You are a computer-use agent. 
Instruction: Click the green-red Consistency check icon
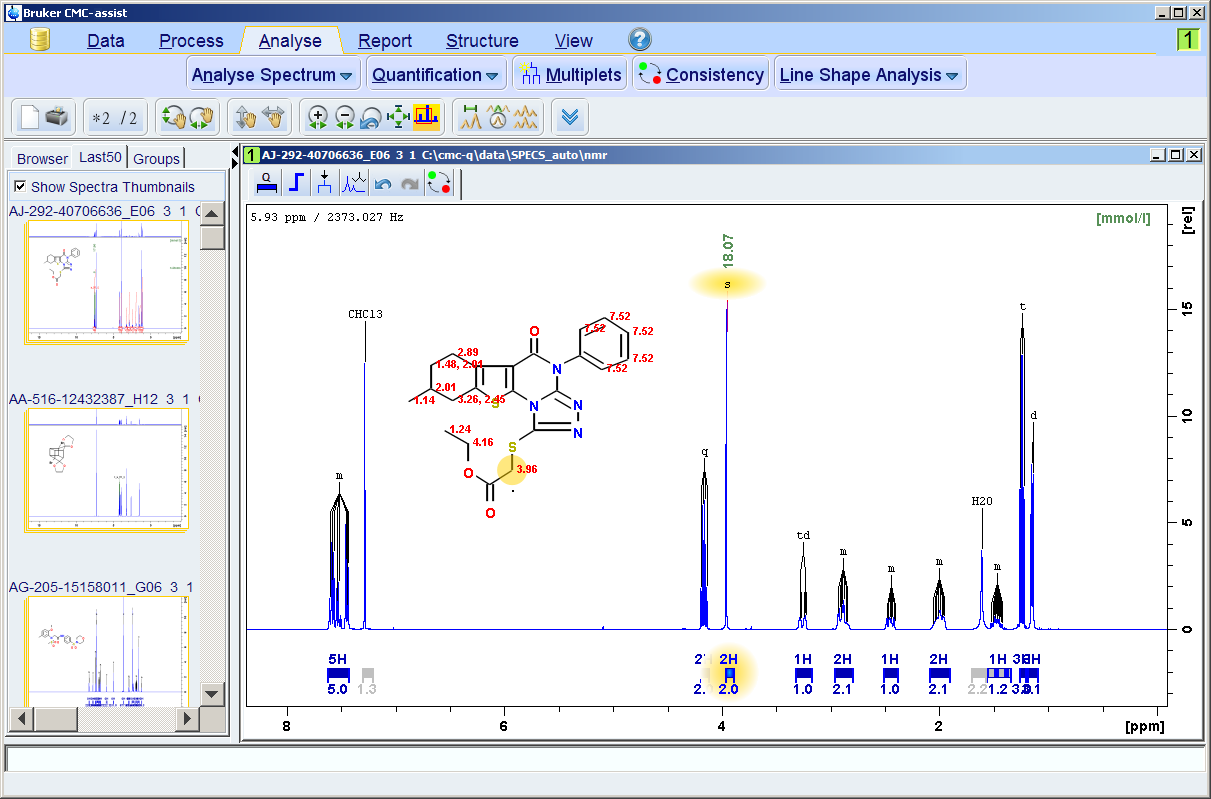pyautogui.click(x=439, y=183)
